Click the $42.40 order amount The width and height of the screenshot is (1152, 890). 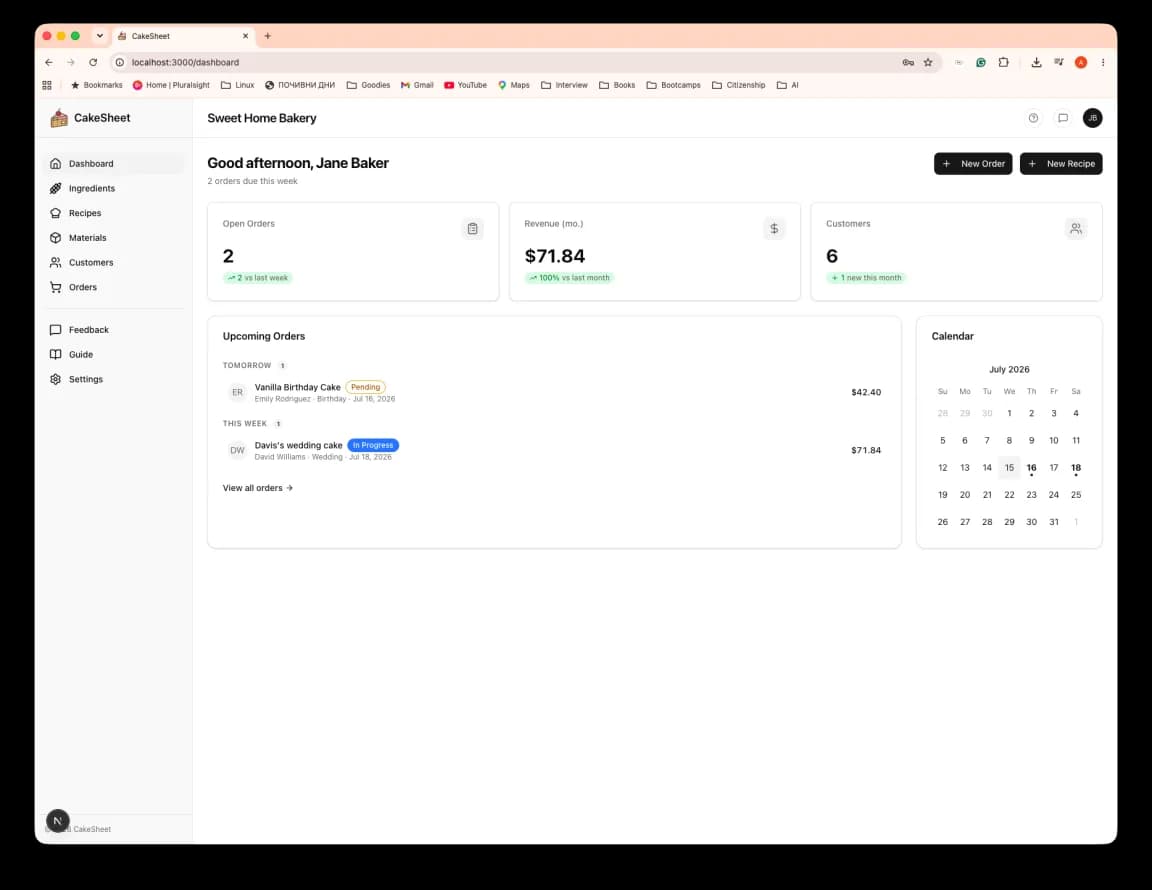click(x=865, y=392)
